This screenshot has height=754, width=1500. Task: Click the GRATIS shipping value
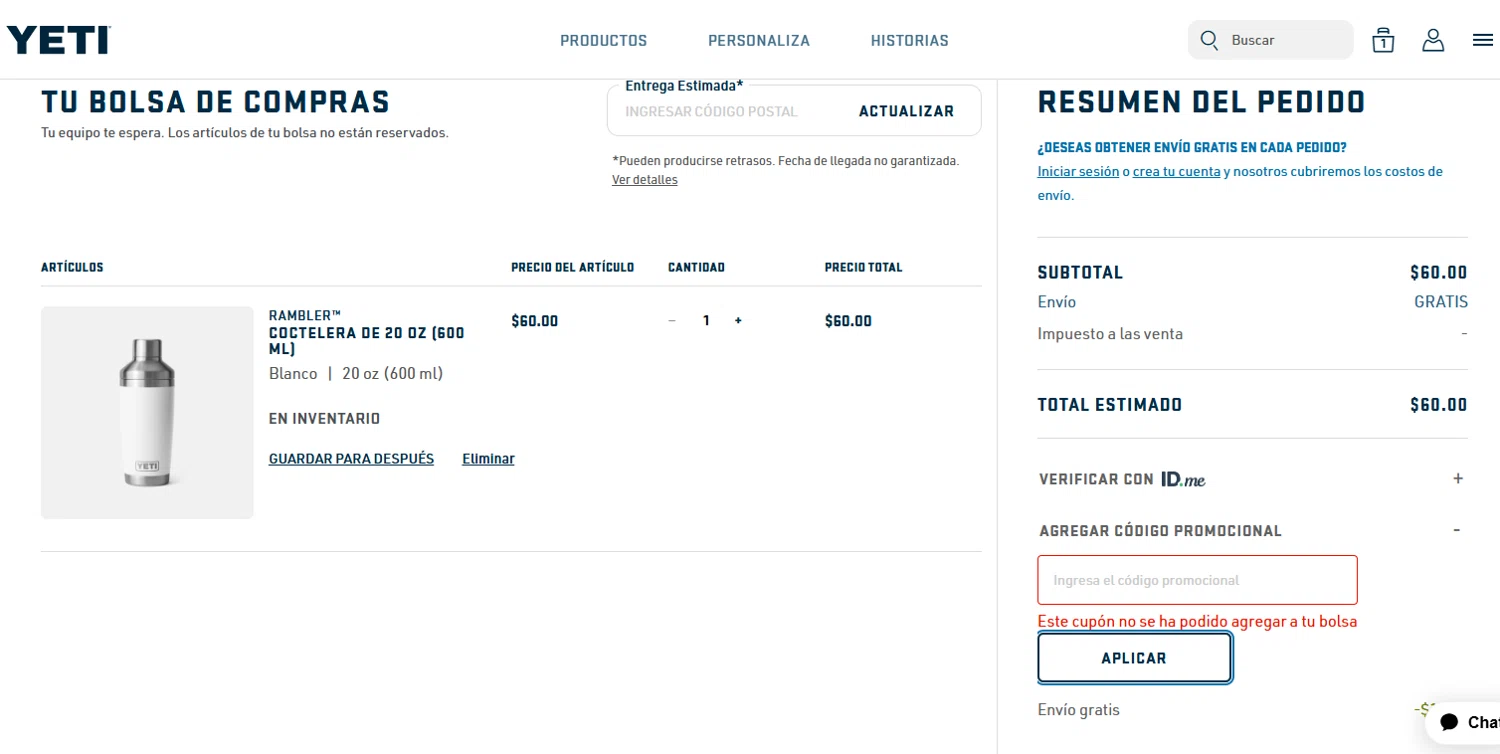(x=1441, y=302)
